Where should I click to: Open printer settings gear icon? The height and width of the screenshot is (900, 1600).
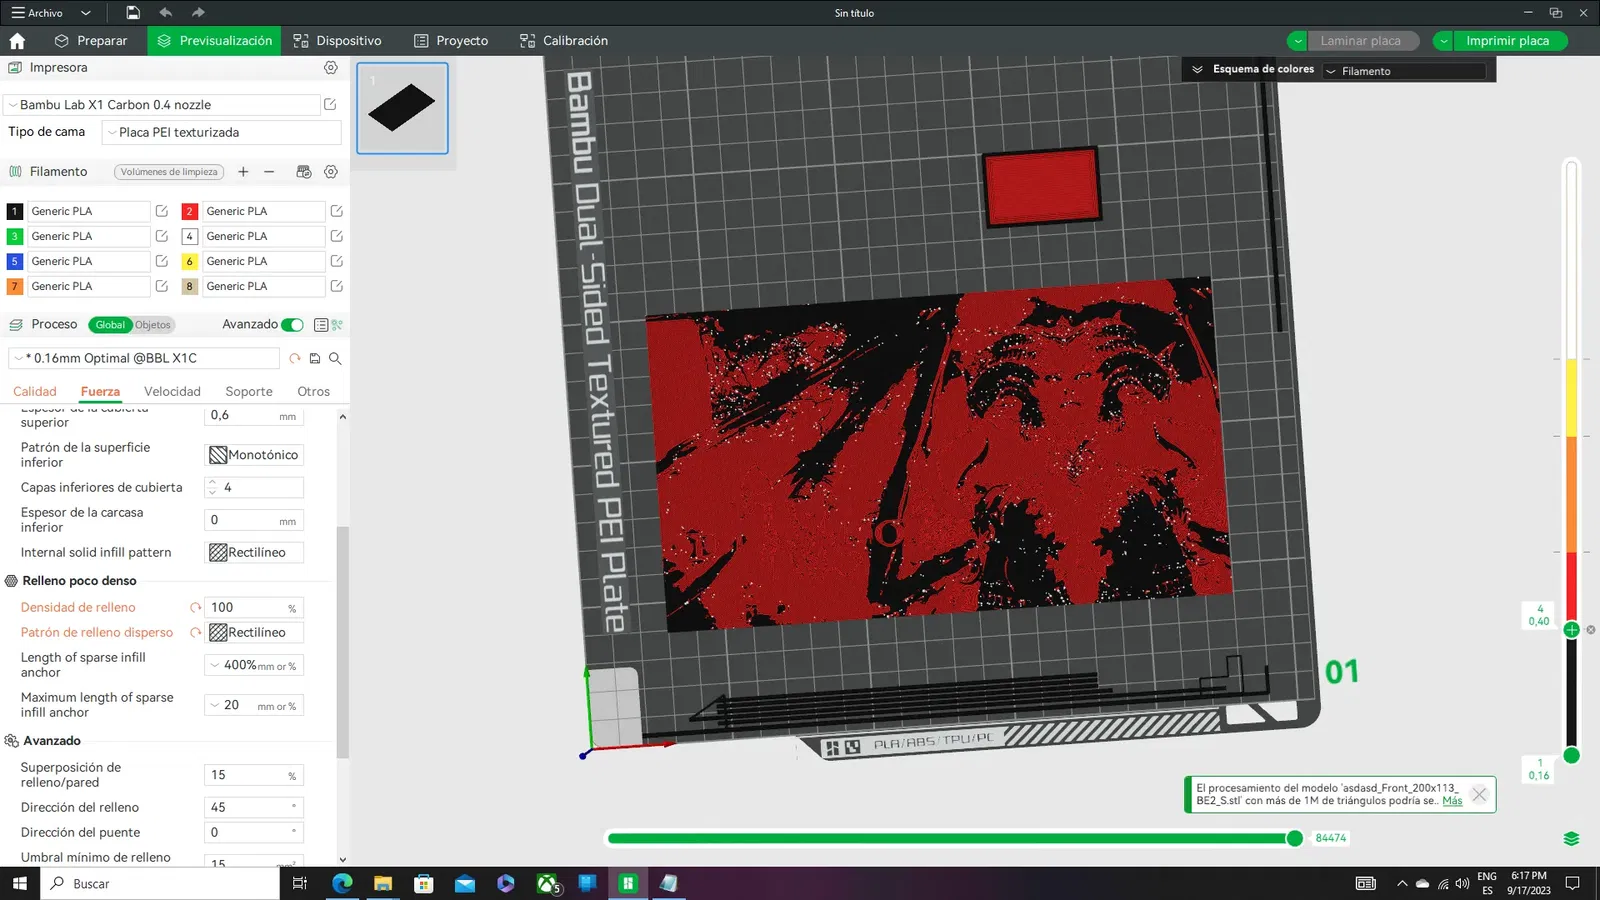[331, 68]
